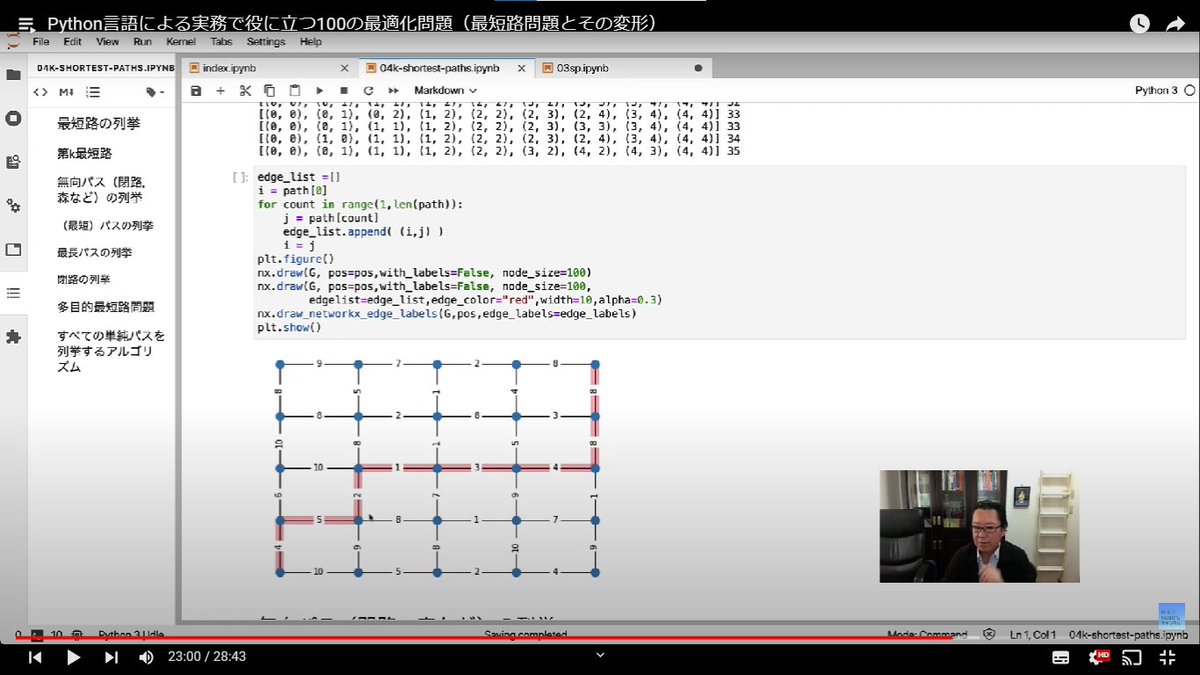1200x675 pixels.
Task: Run the selected cell with the play icon
Action: pyautogui.click(x=318, y=90)
